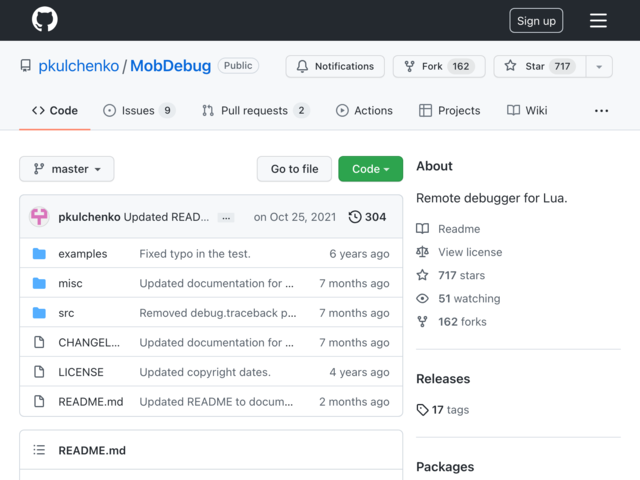Click the 'on Oct 25, 2021' commit date
Screen dimensions: 640x480
point(295,217)
